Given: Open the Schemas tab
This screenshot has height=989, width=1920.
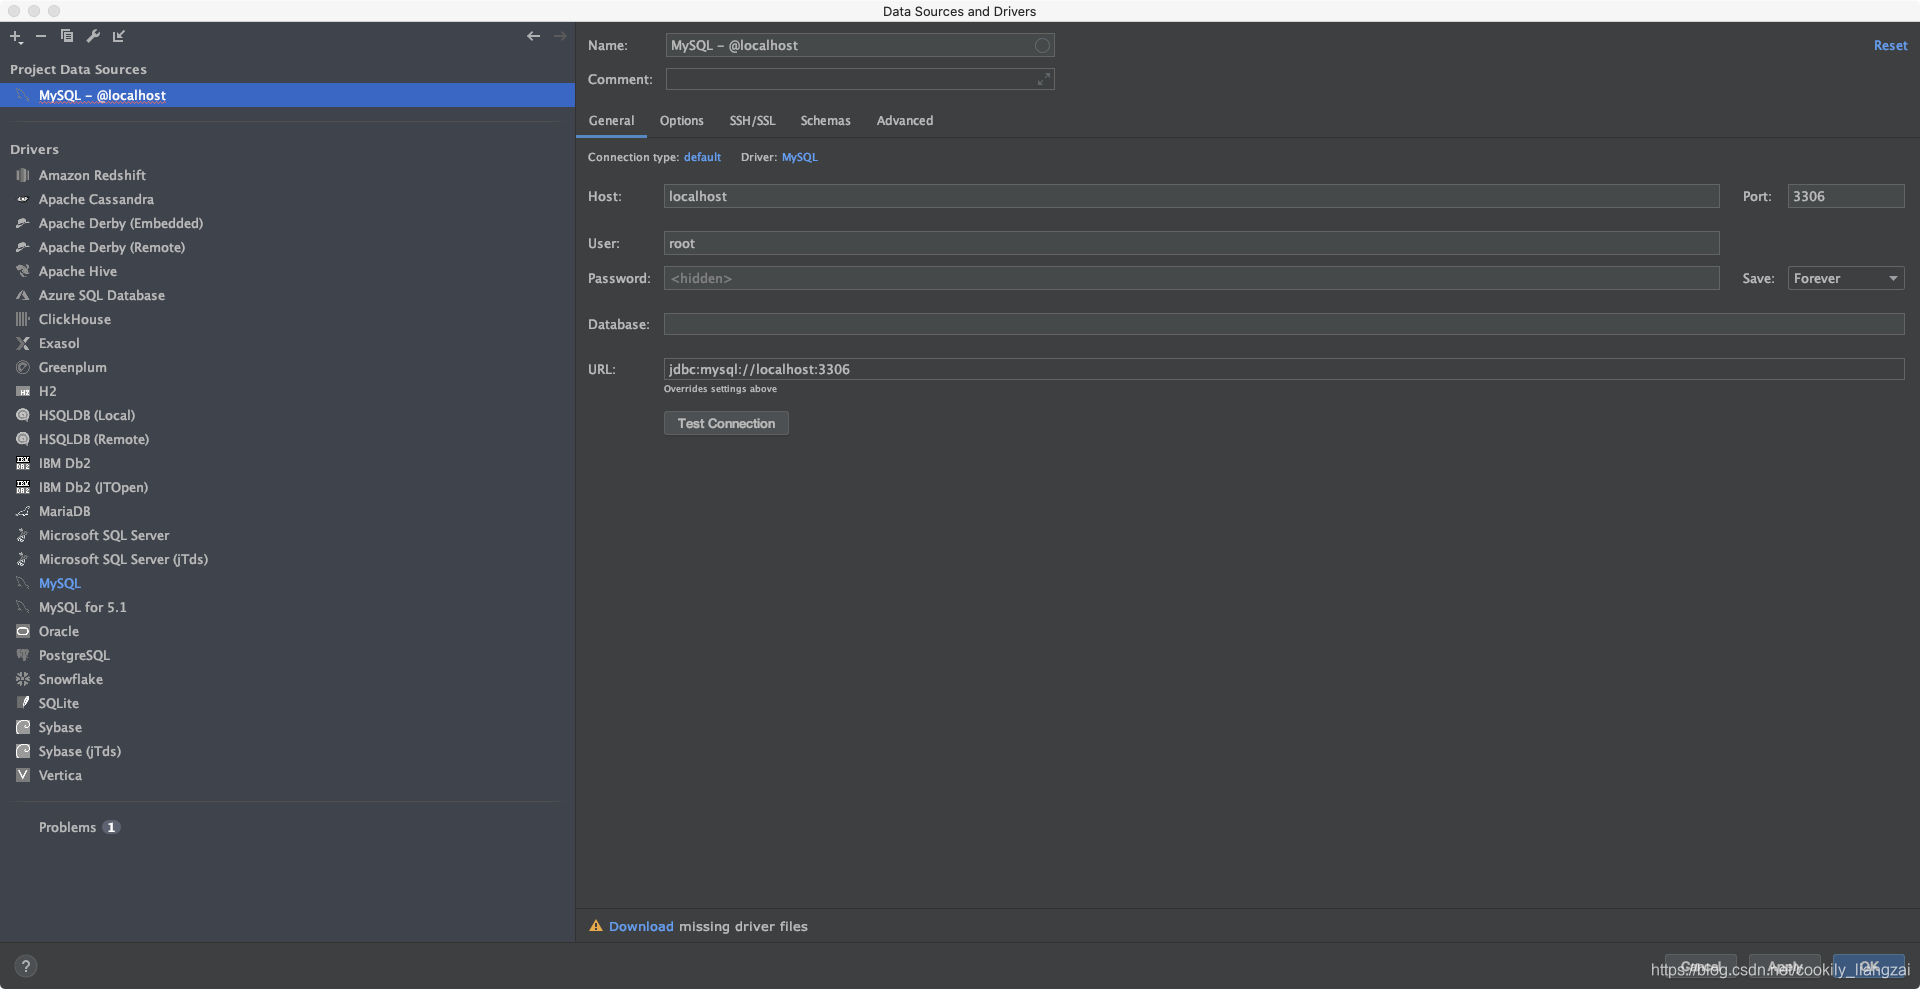Looking at the screenshot, I should [825, 120].
